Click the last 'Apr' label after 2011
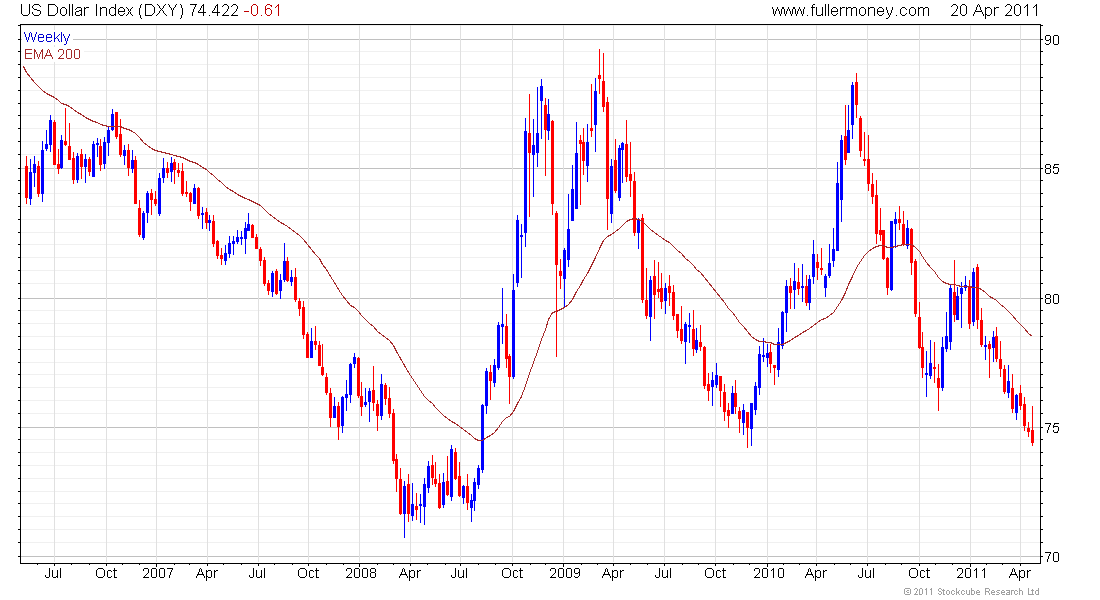Image resolution: width=1100 pixels, height=600 pixels. pos(1019,573)
